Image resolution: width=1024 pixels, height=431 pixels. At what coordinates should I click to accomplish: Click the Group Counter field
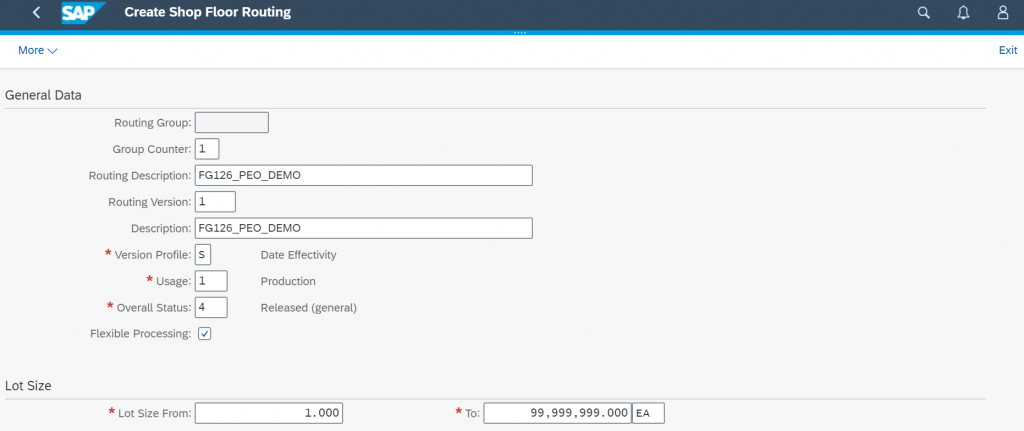click(207, 149)
